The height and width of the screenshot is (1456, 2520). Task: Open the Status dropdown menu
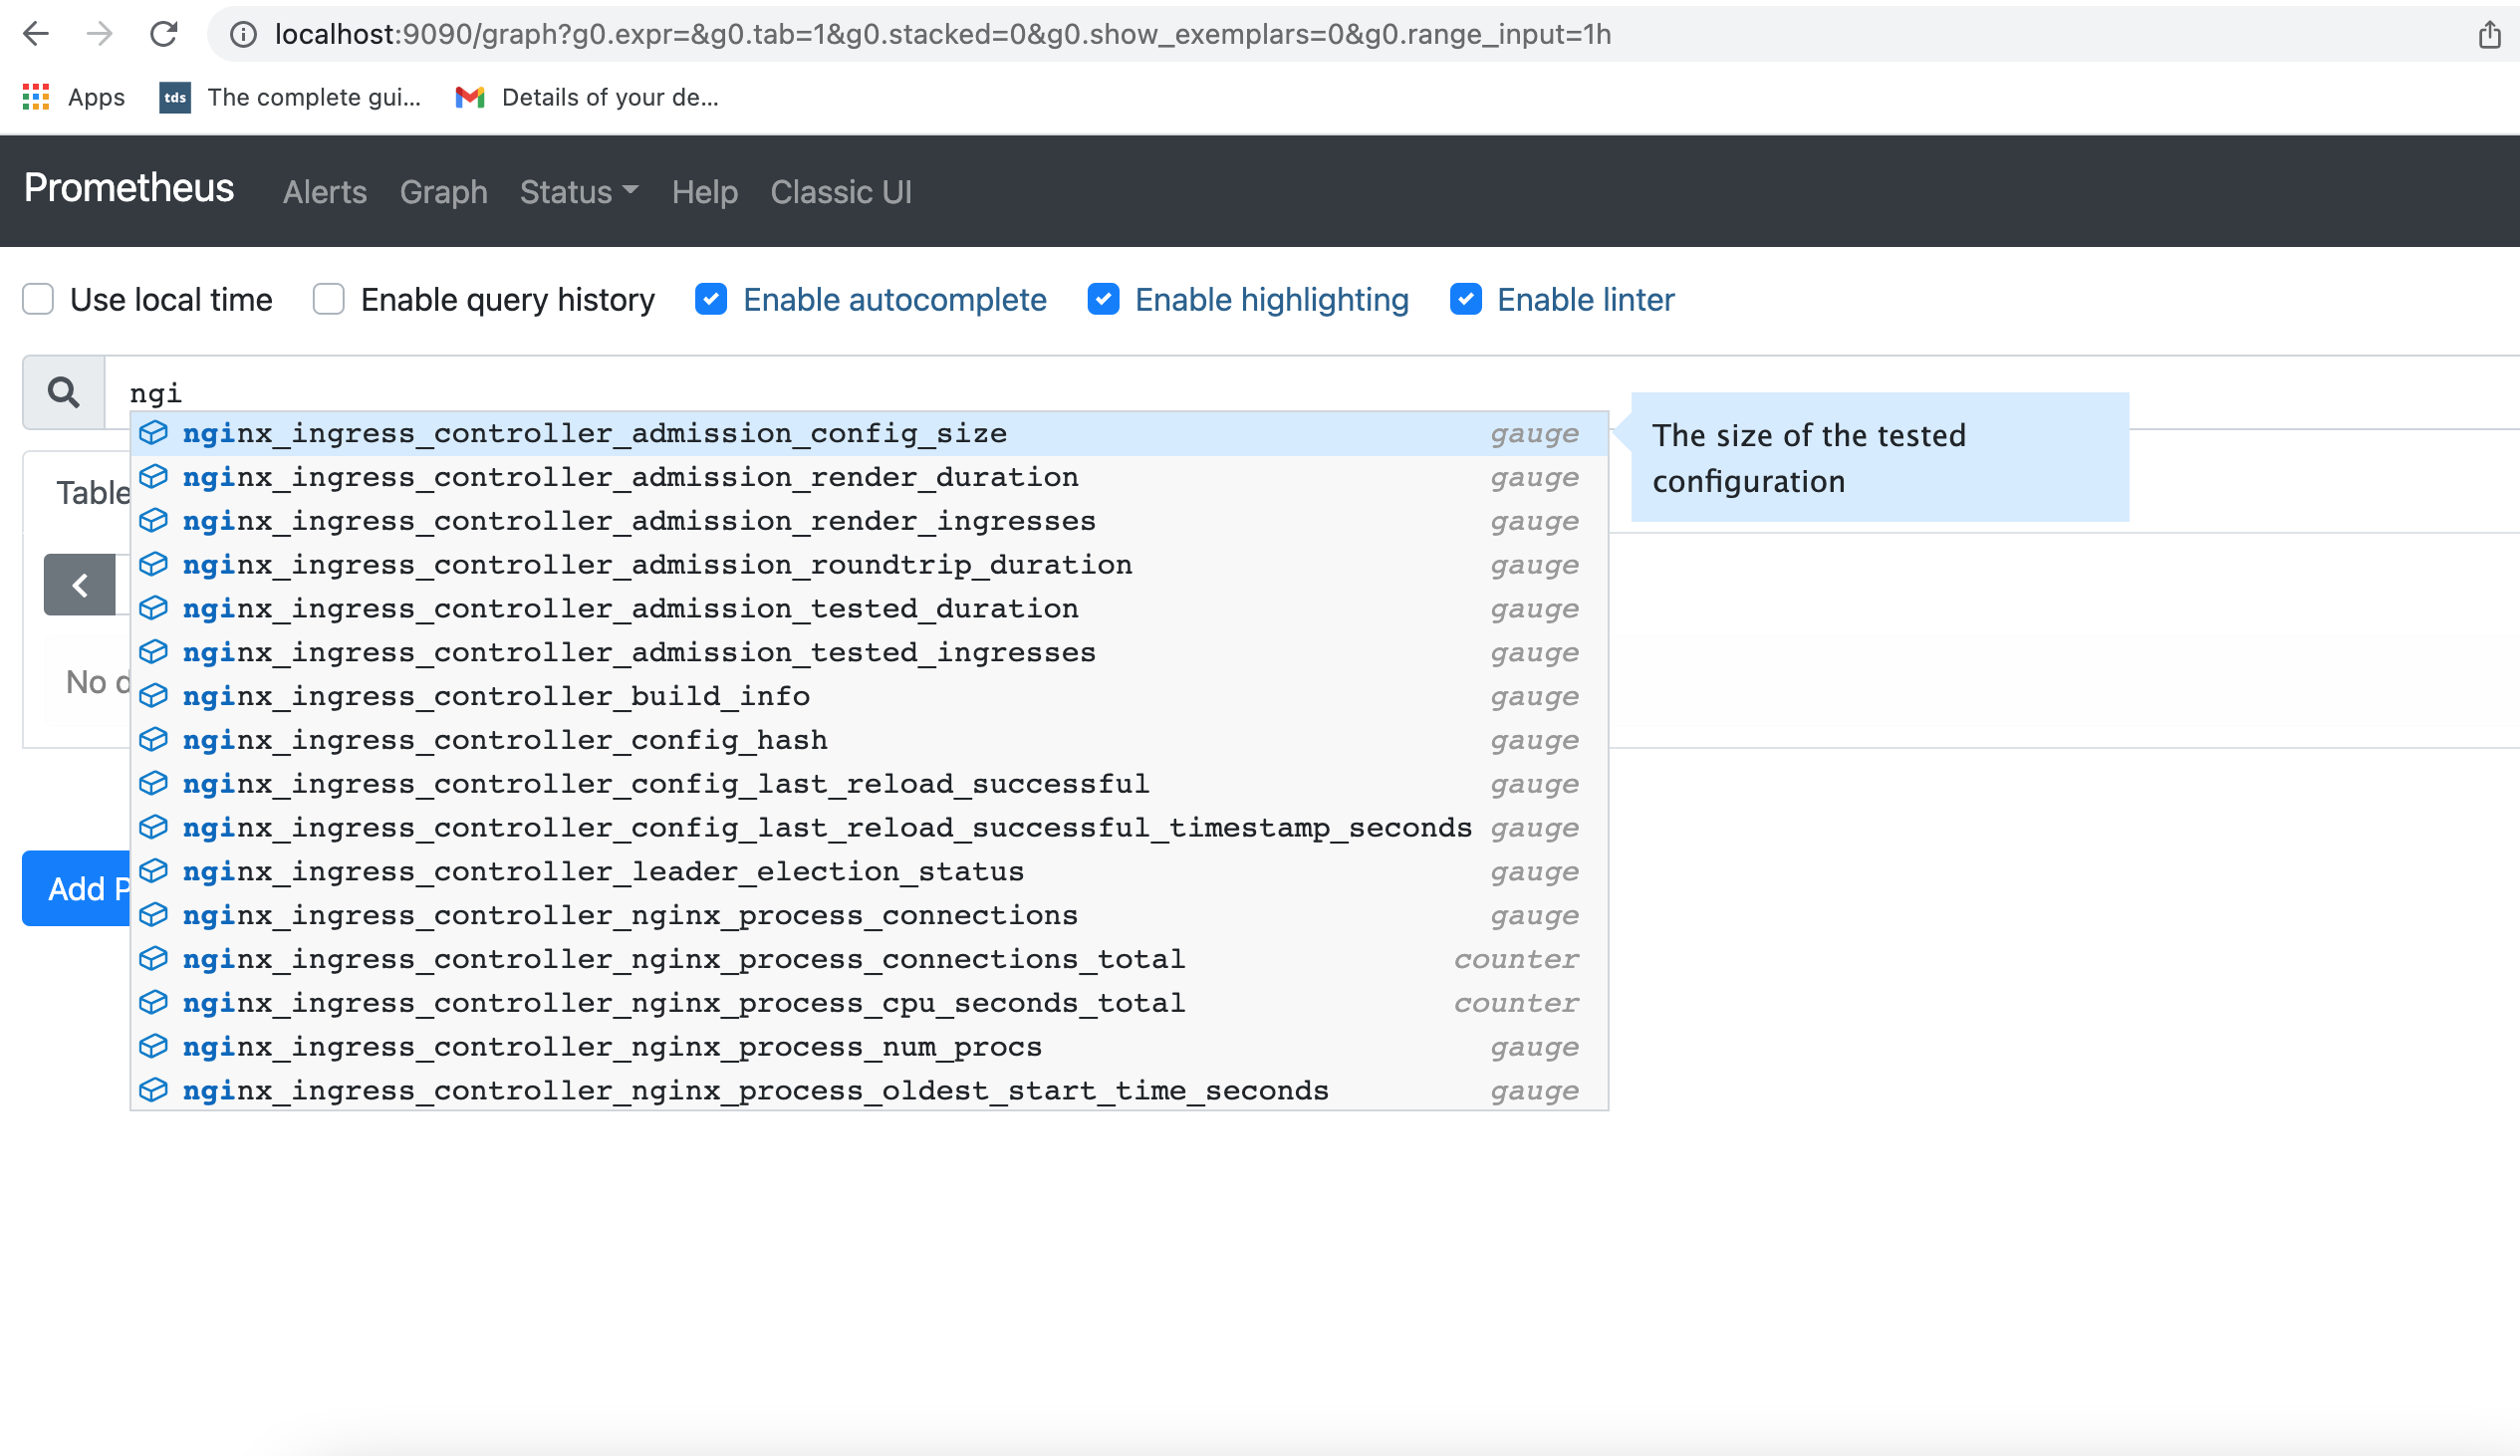pos(577,192)
